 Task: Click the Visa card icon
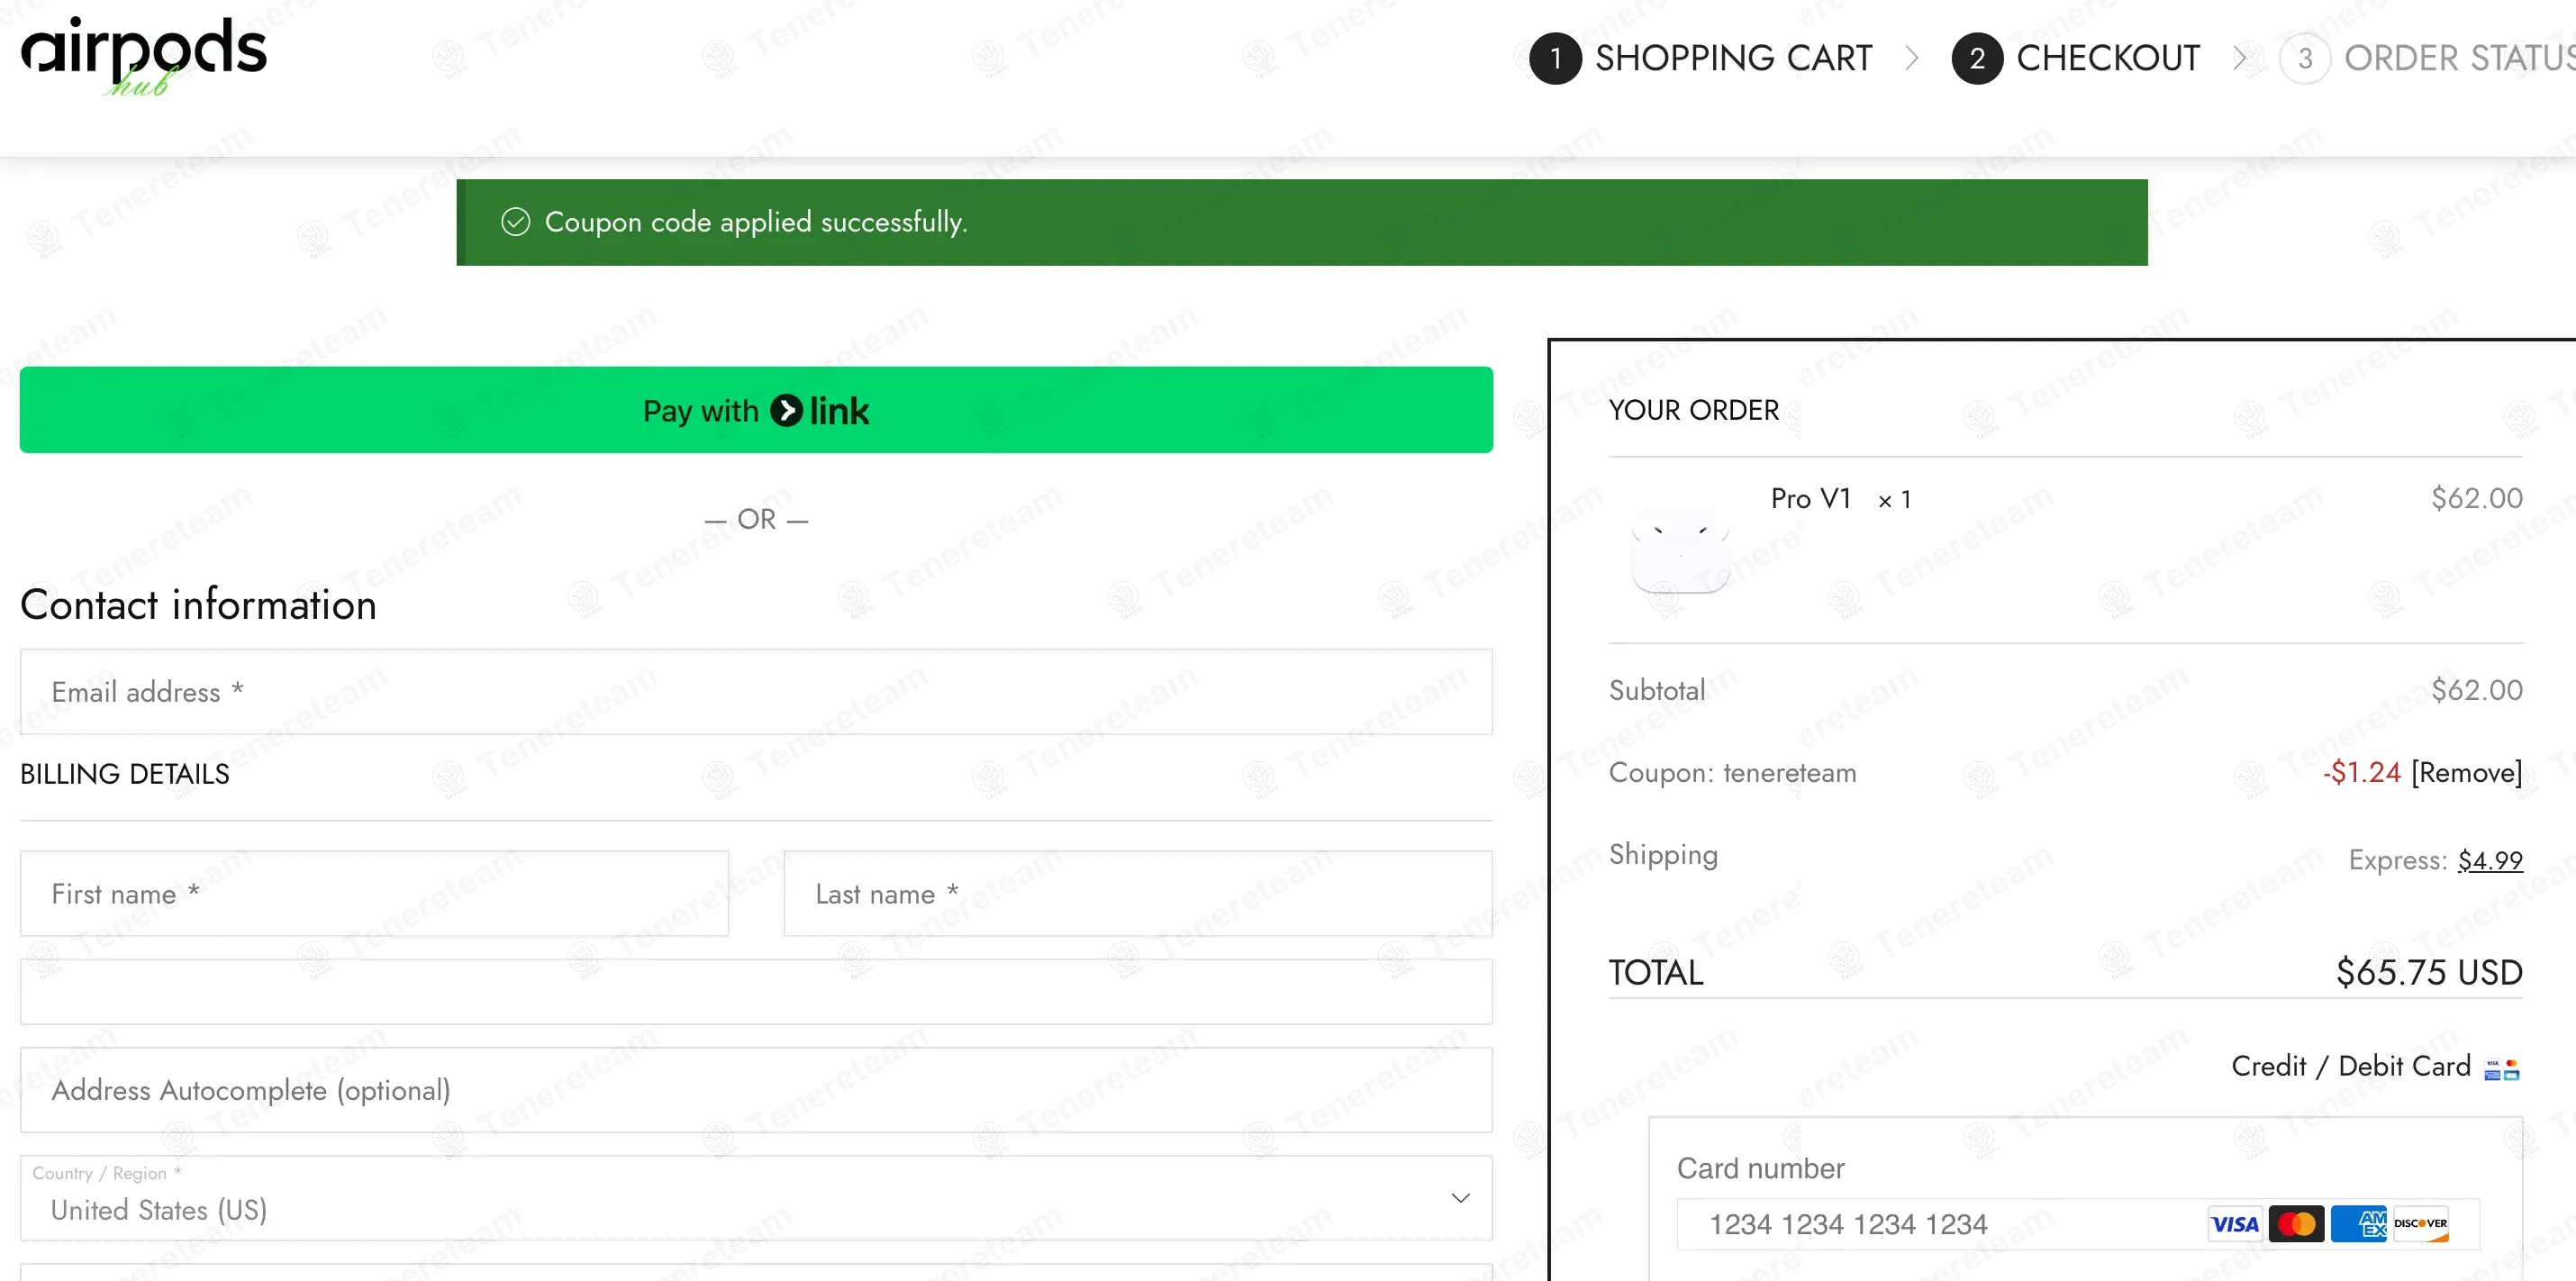coord(2234,1224)
